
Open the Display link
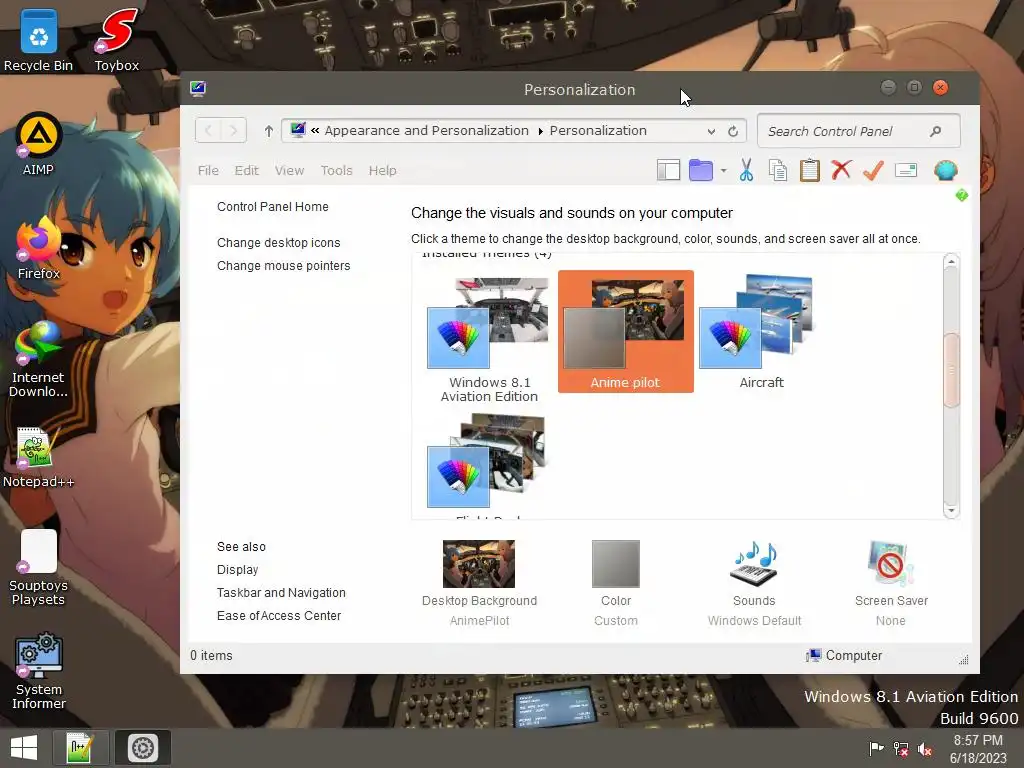238,569
